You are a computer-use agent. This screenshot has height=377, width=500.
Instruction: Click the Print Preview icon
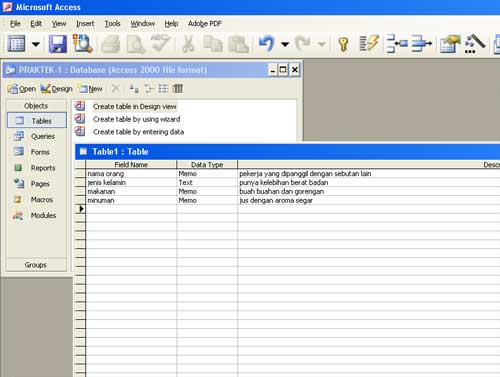(136, 44)
